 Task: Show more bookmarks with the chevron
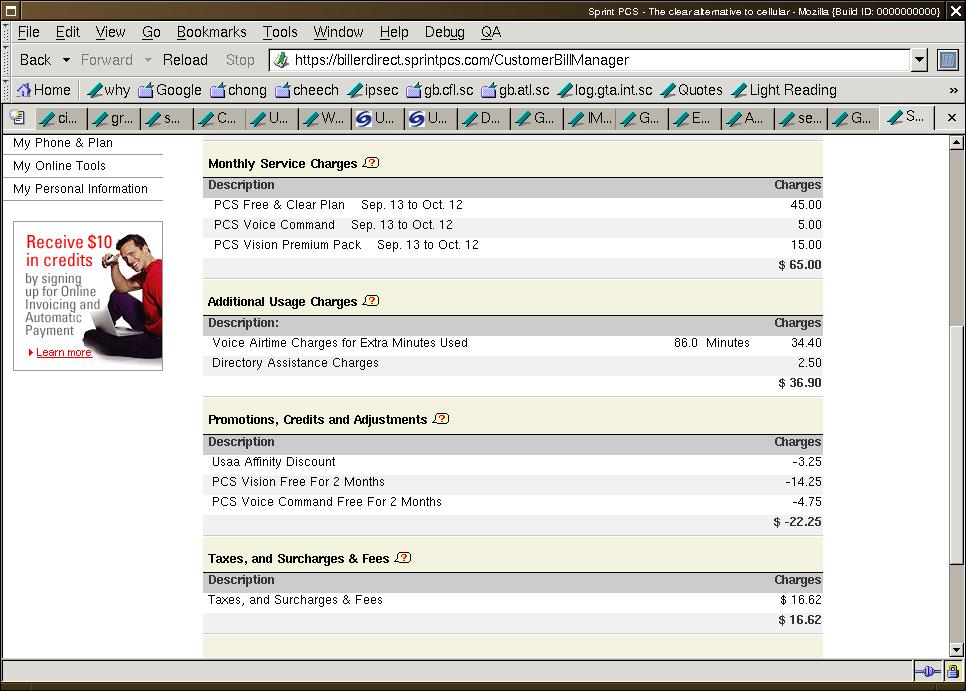(954, 91)
